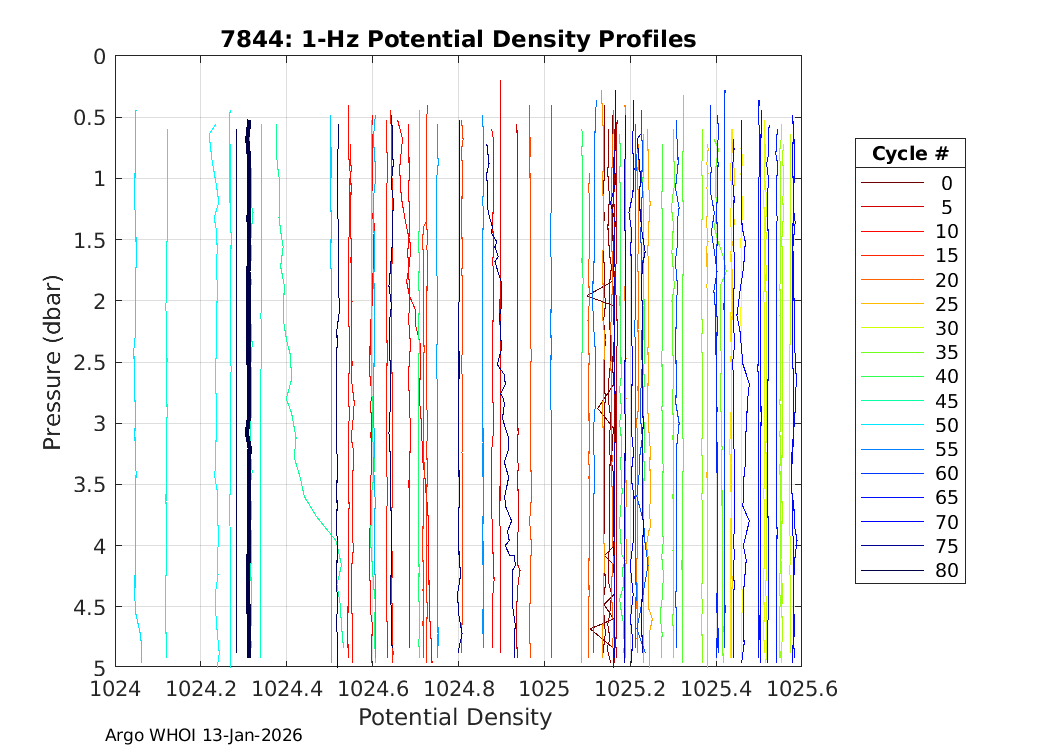Click the red line swatch for cycle 5

click(893, 207)
